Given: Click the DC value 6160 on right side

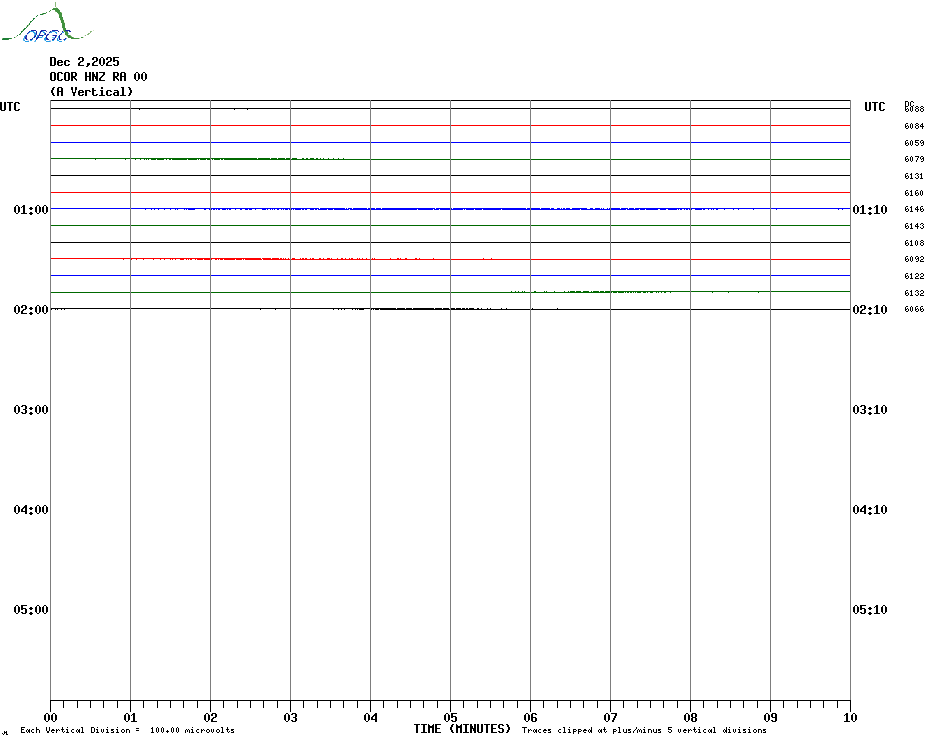Looking at the screenshot, I should (x=913, y=193).
